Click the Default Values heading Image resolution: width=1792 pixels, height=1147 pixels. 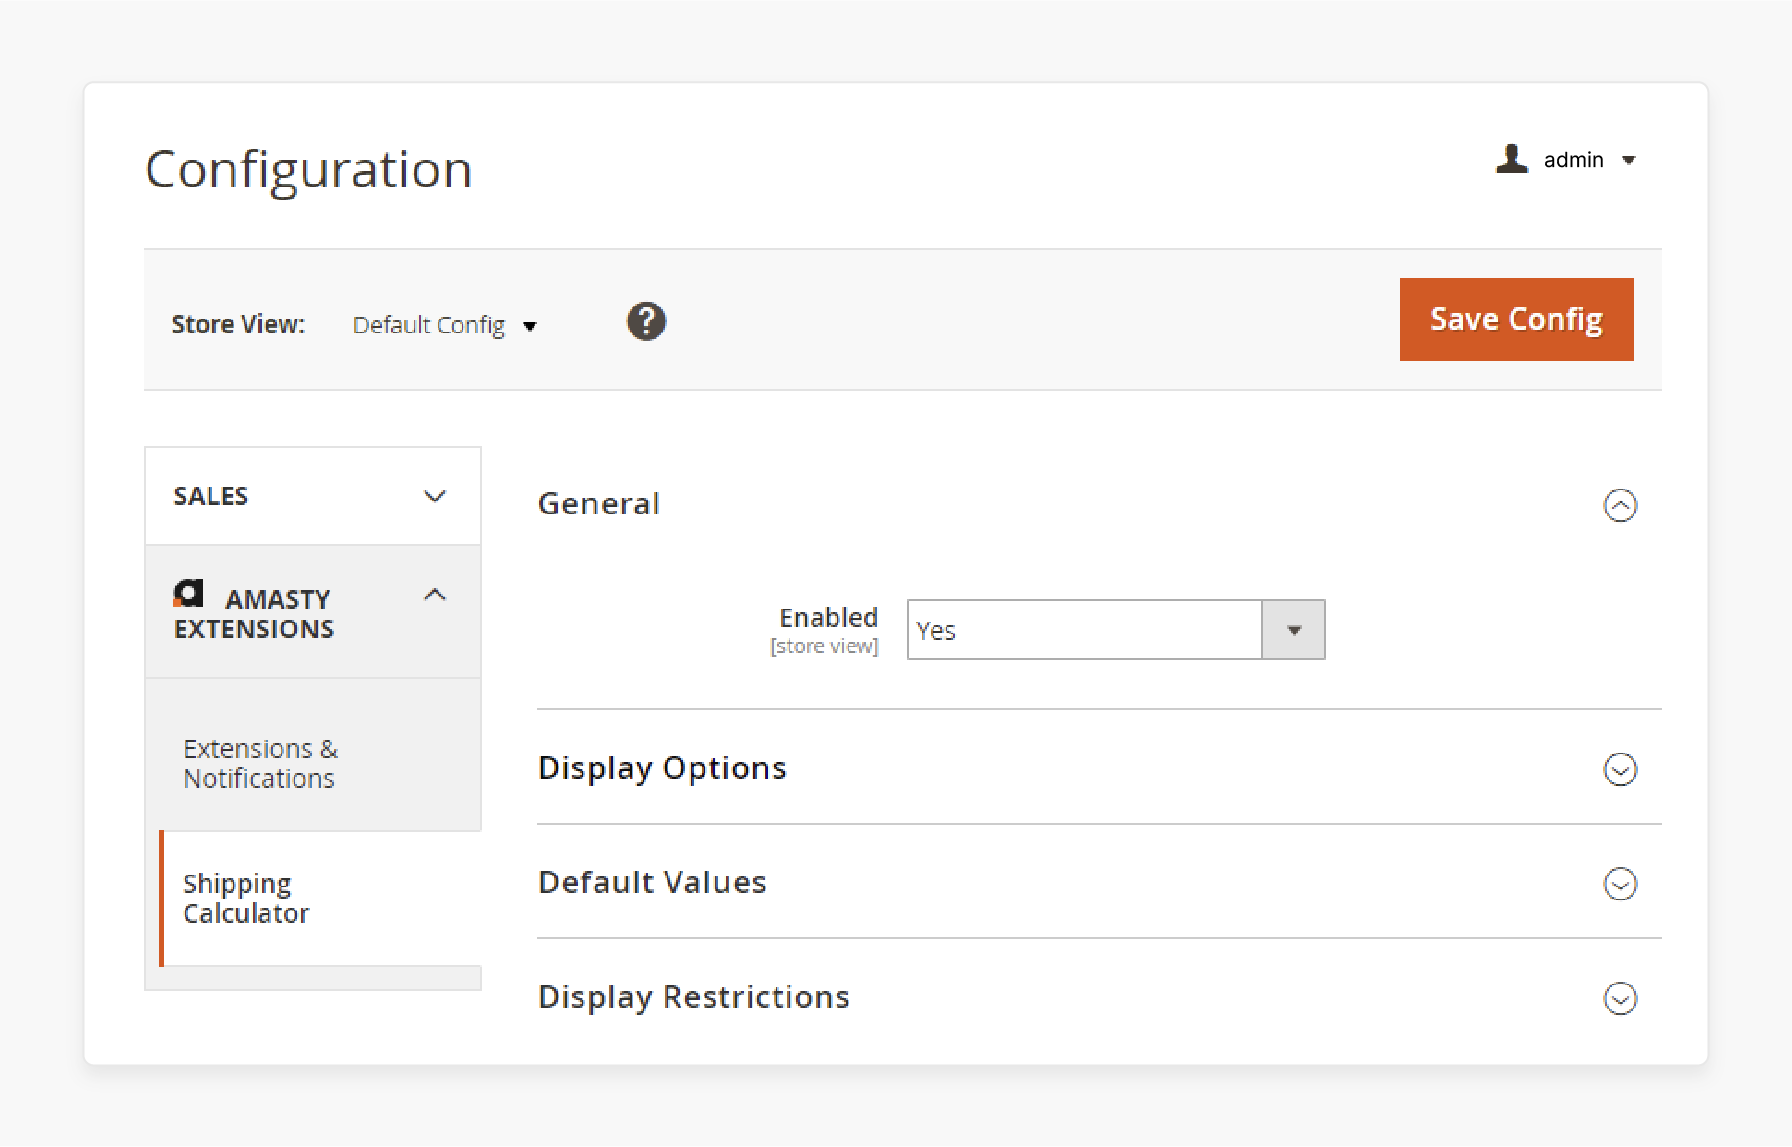coord(652,882)
